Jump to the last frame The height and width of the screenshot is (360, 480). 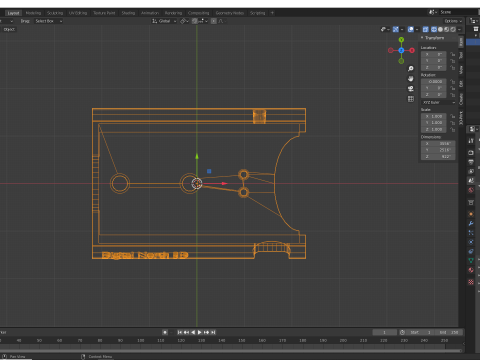(213, 332)
